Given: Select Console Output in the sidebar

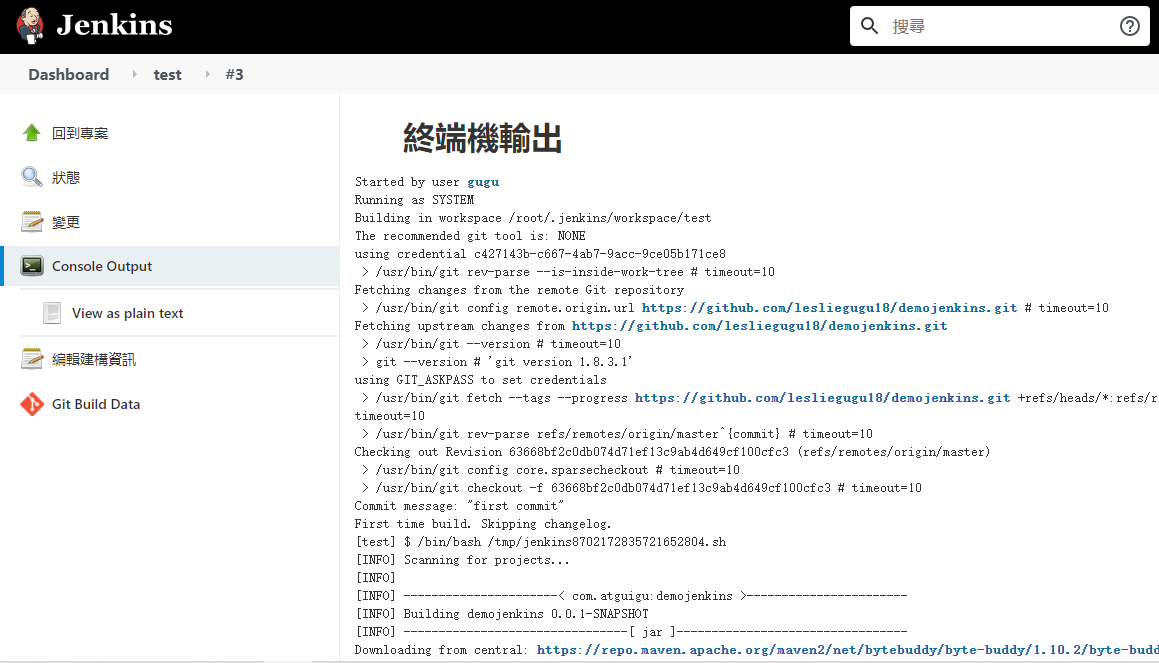Looking at the screenshot, I should pyautogui.click(x=102, y=266).
